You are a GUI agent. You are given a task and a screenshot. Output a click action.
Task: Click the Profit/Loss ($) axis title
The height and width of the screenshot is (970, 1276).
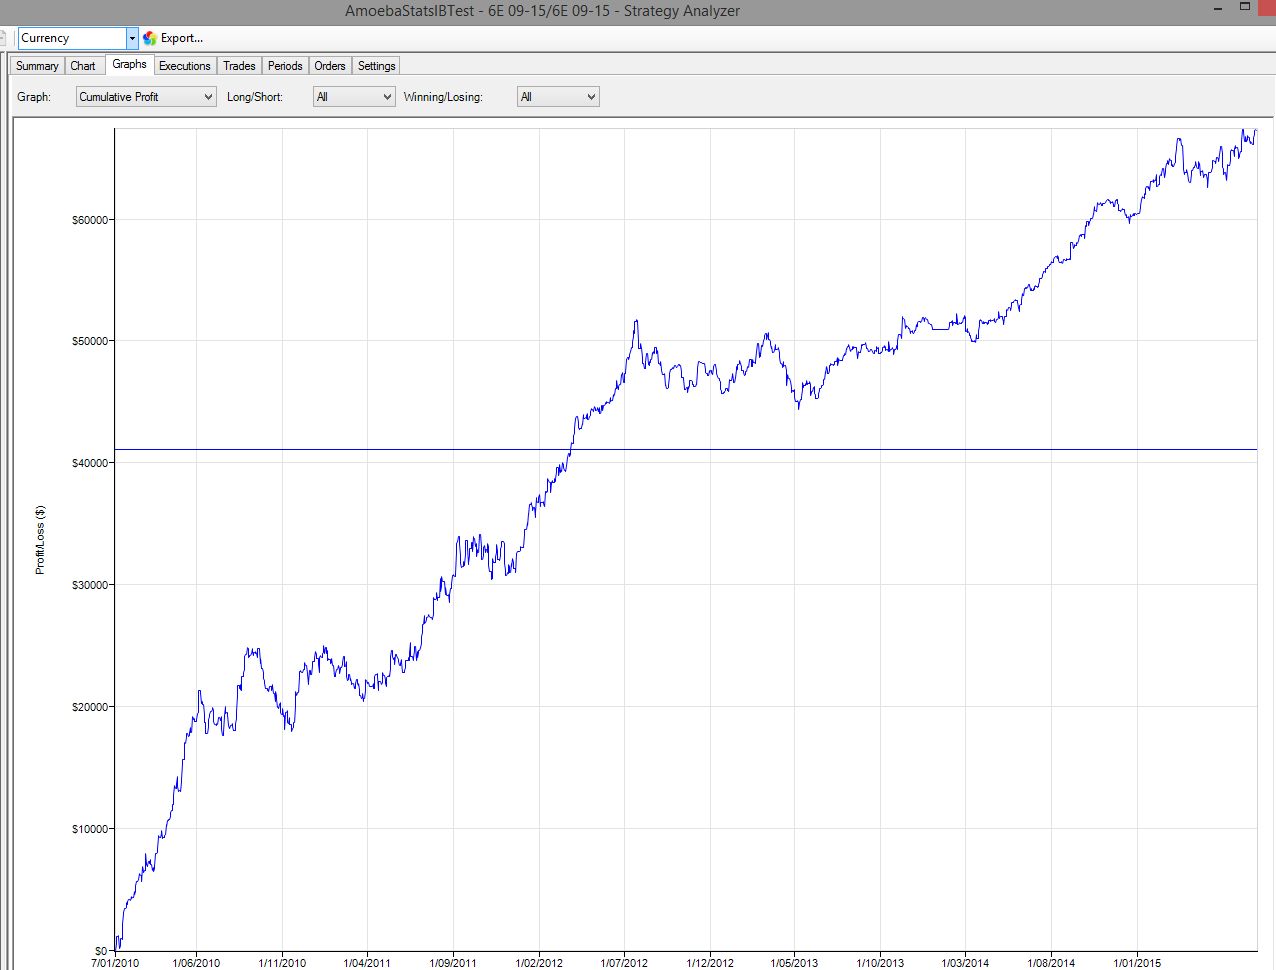click(40, 540)
